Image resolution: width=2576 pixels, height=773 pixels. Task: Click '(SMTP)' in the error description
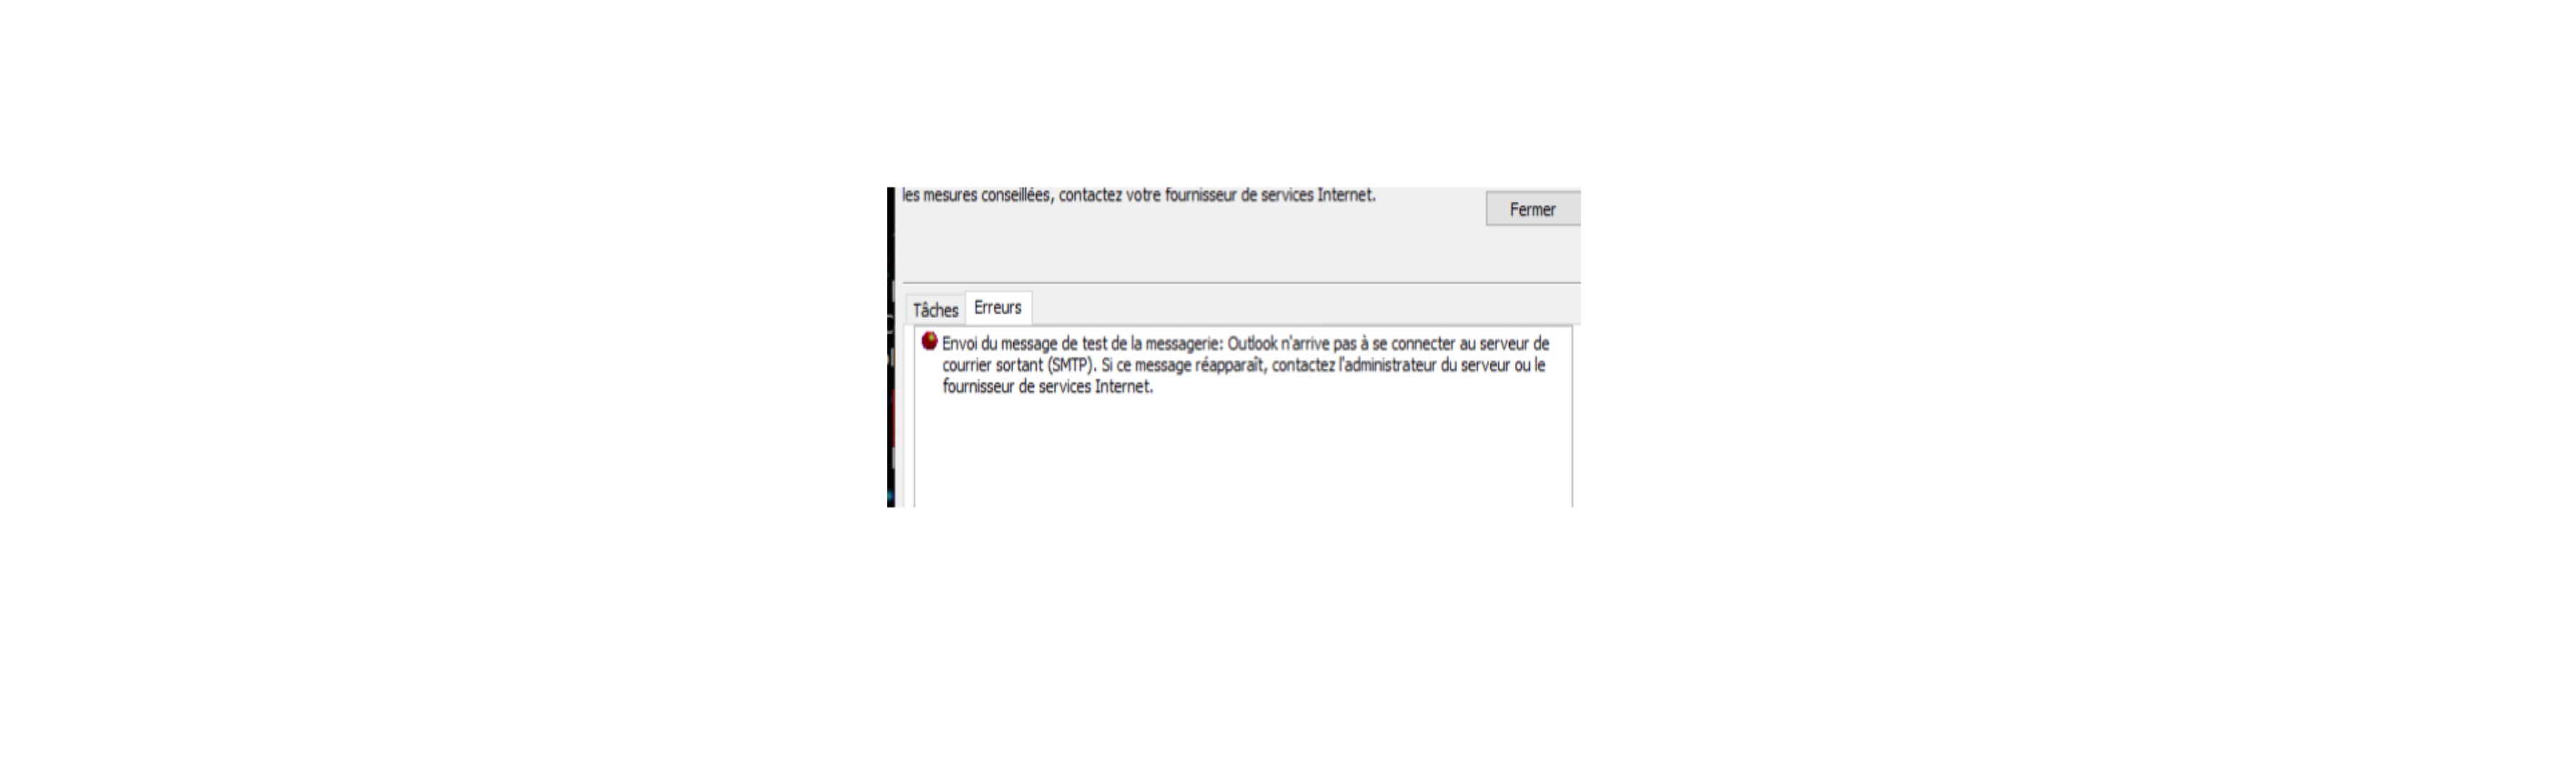point(1072,365)
